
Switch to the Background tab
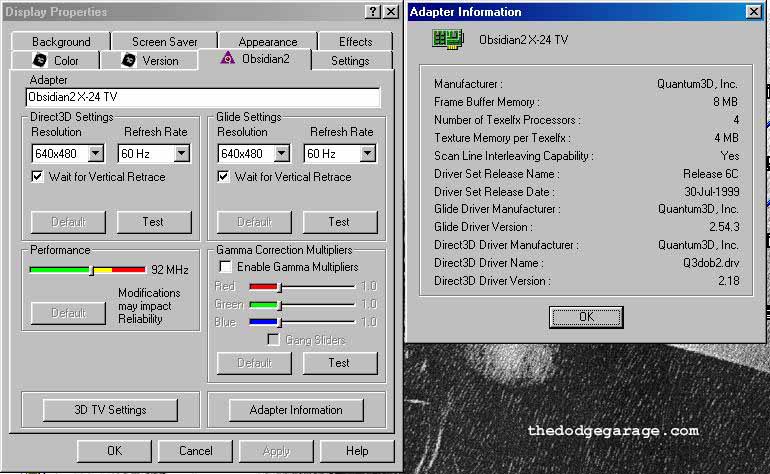point(61,41)
